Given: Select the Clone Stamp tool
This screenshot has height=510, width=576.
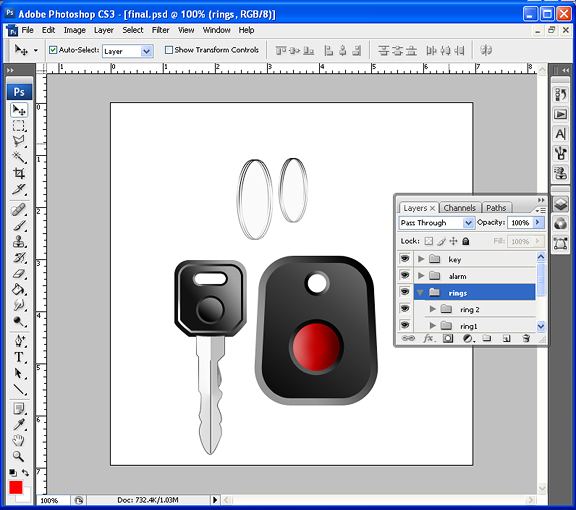Looking at the screenshot, I should [x=19, y=242].
